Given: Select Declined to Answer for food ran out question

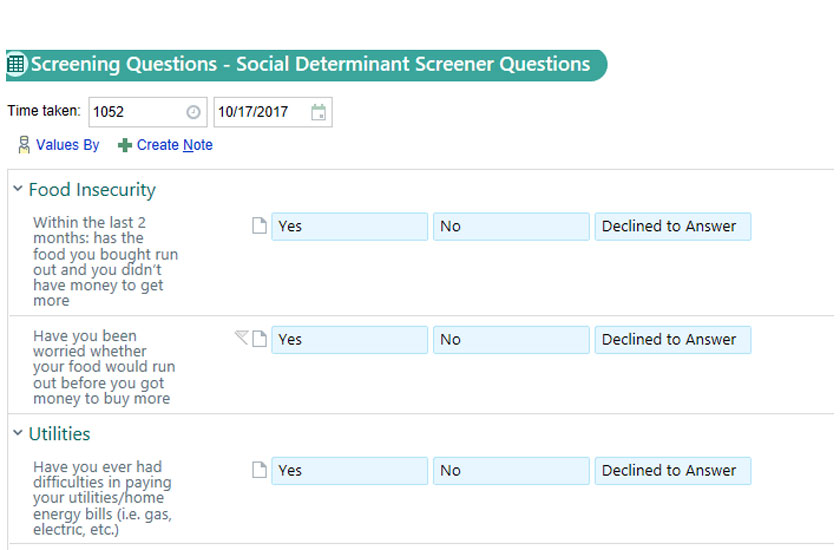Looking at the screenshot, I should [672, 226].
